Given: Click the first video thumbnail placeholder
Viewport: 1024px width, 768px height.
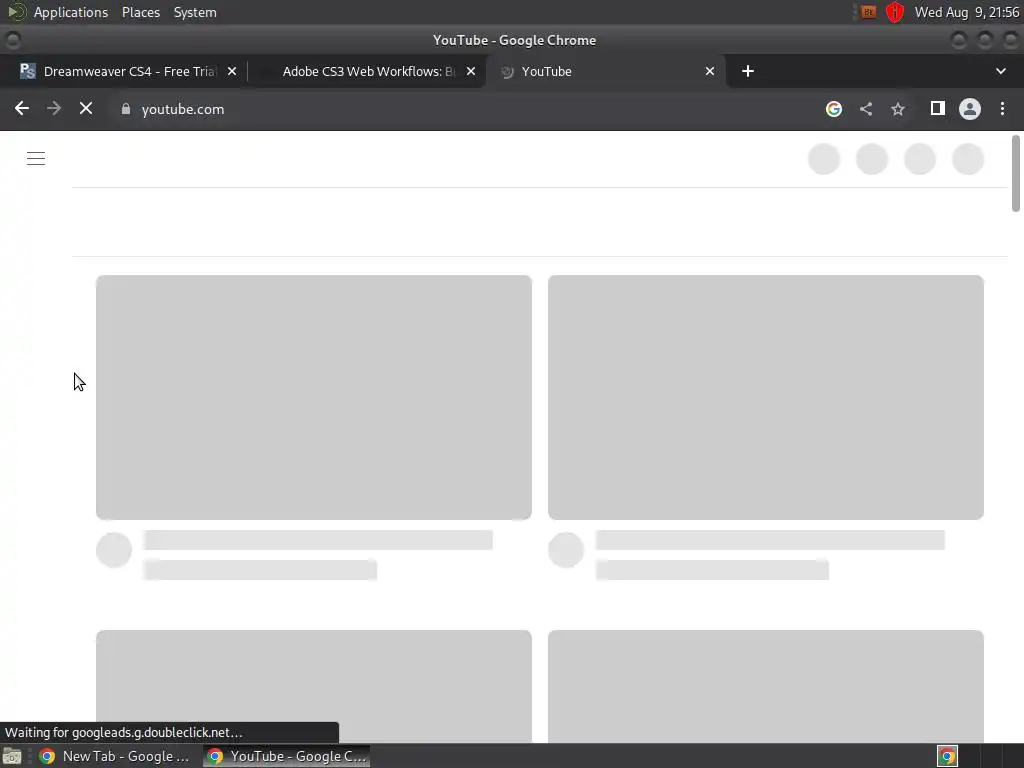Looking at the screenshot, I should (x=313, y=397).
